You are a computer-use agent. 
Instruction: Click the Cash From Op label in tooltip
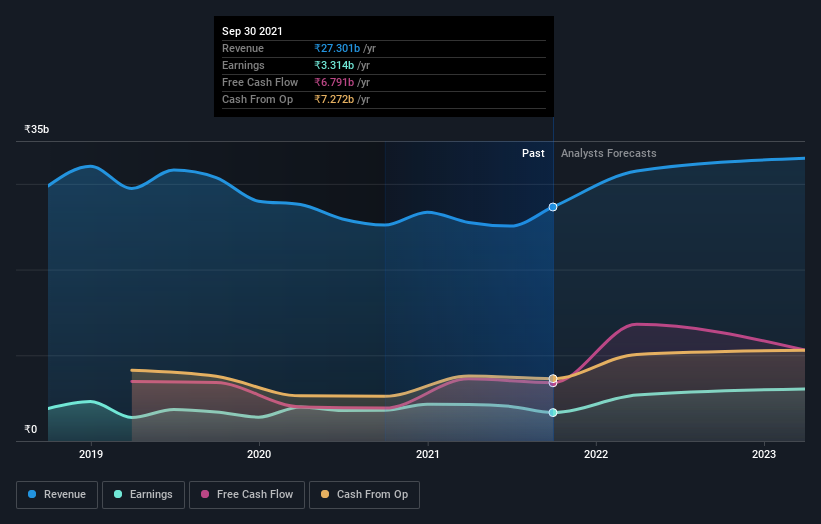pyautogui.click(x=258, y=99)
